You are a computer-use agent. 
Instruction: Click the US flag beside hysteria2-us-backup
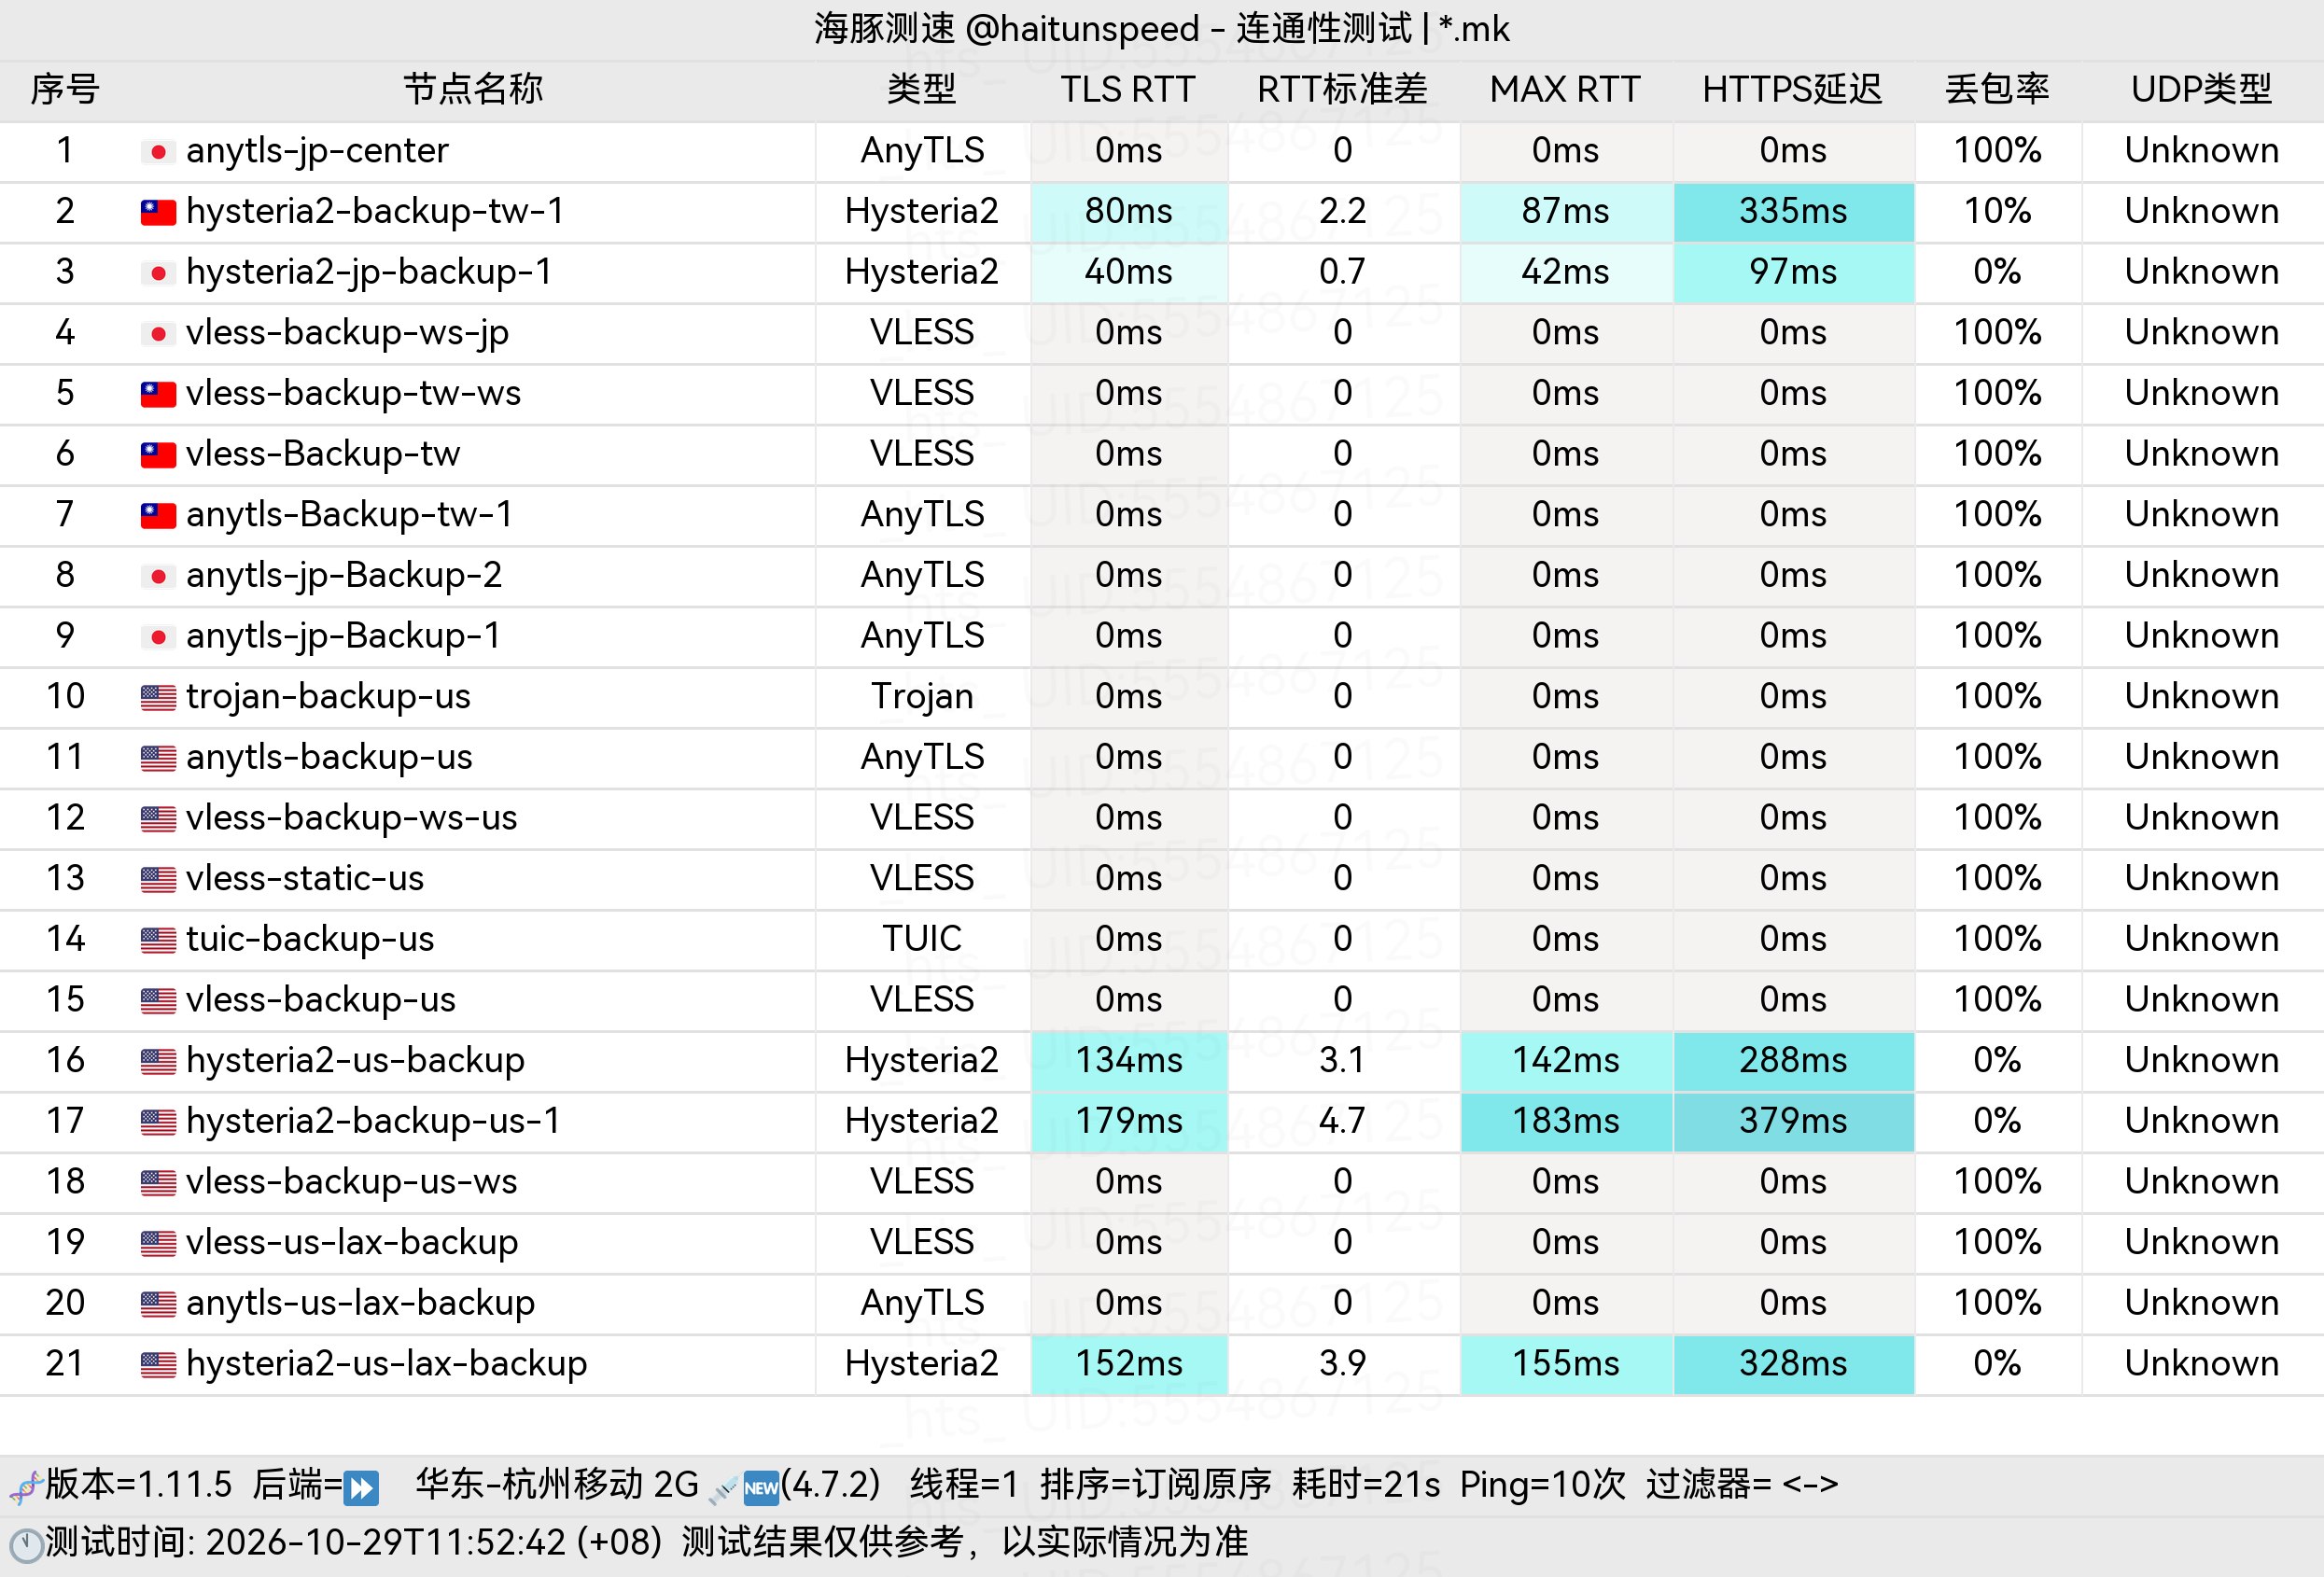[158, 1061]
